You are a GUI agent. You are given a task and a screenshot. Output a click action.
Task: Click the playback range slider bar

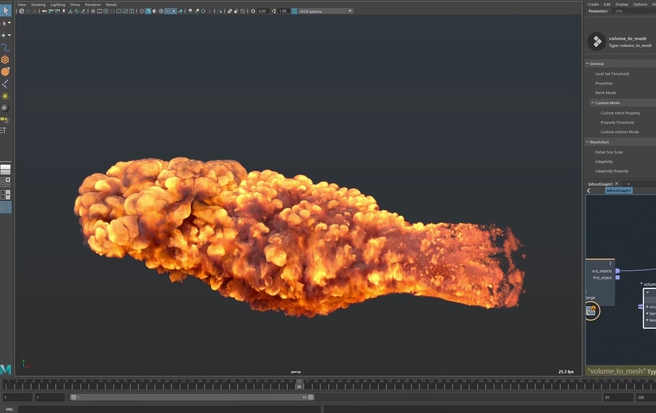[x=192, y=397]
